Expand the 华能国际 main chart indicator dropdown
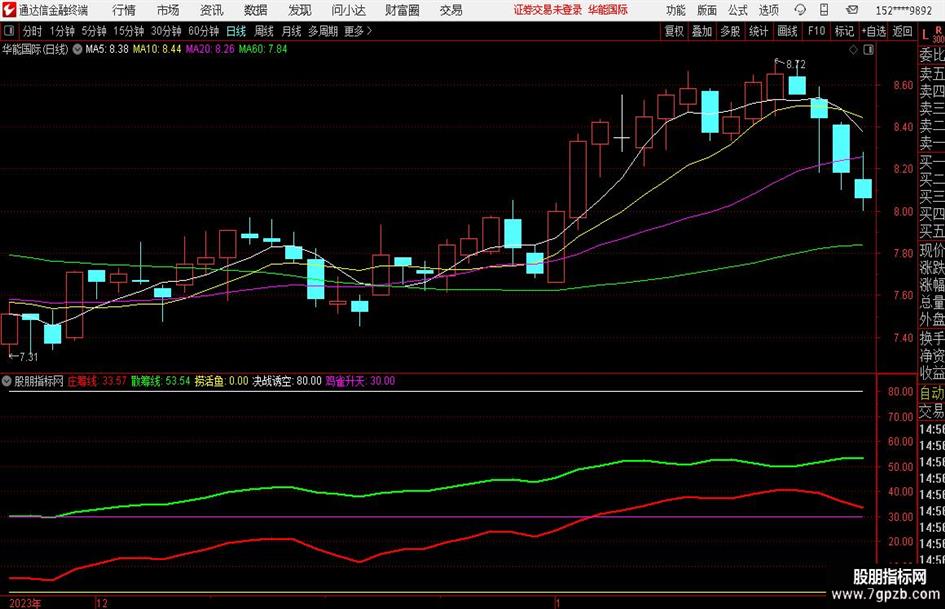945x609 pixels. point(77,49)
